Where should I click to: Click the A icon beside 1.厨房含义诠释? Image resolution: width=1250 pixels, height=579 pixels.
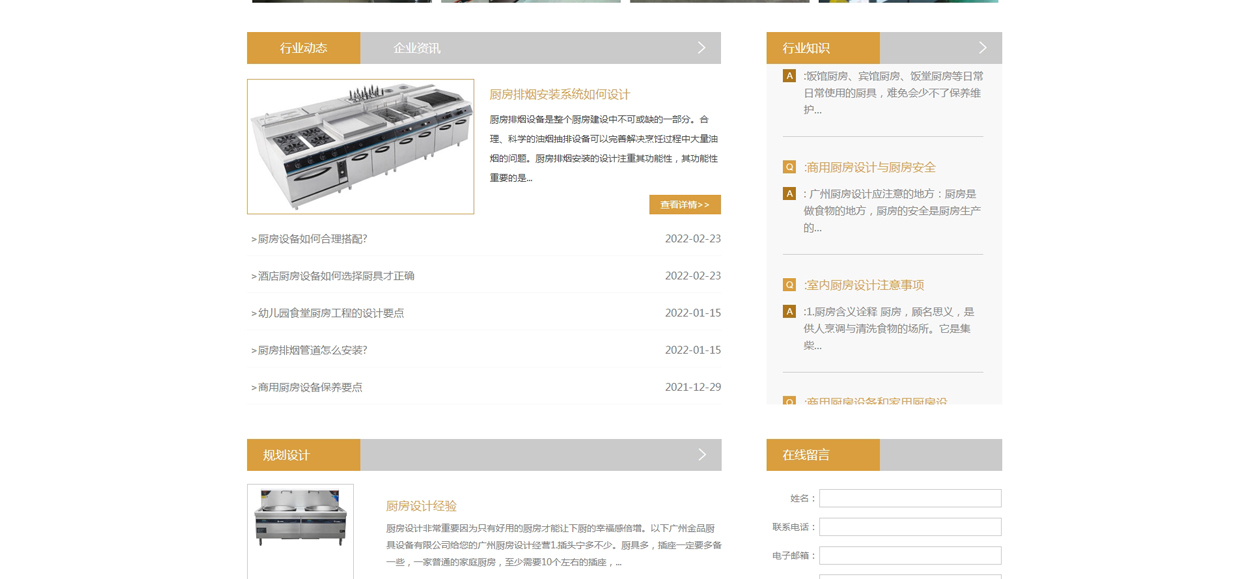[x=789, y=311]
